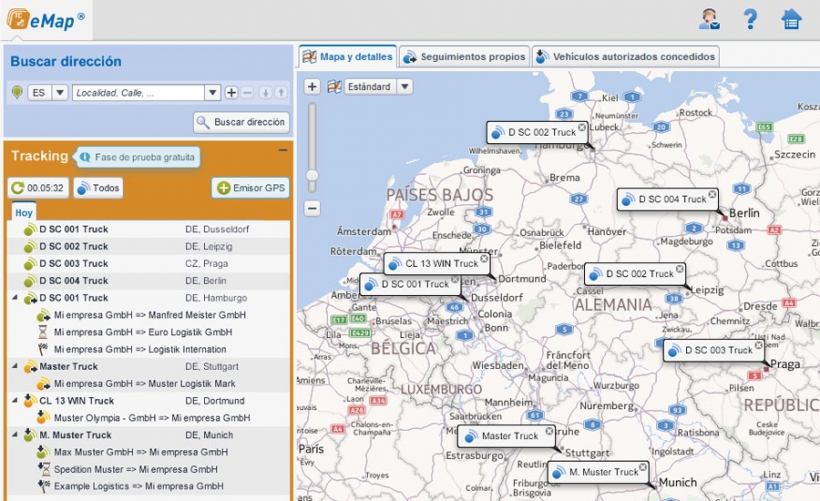The width and height of the screenshot is (820, 501).
Task: Switch to Seguimientos propios tab
Action: tap(464, 56)
